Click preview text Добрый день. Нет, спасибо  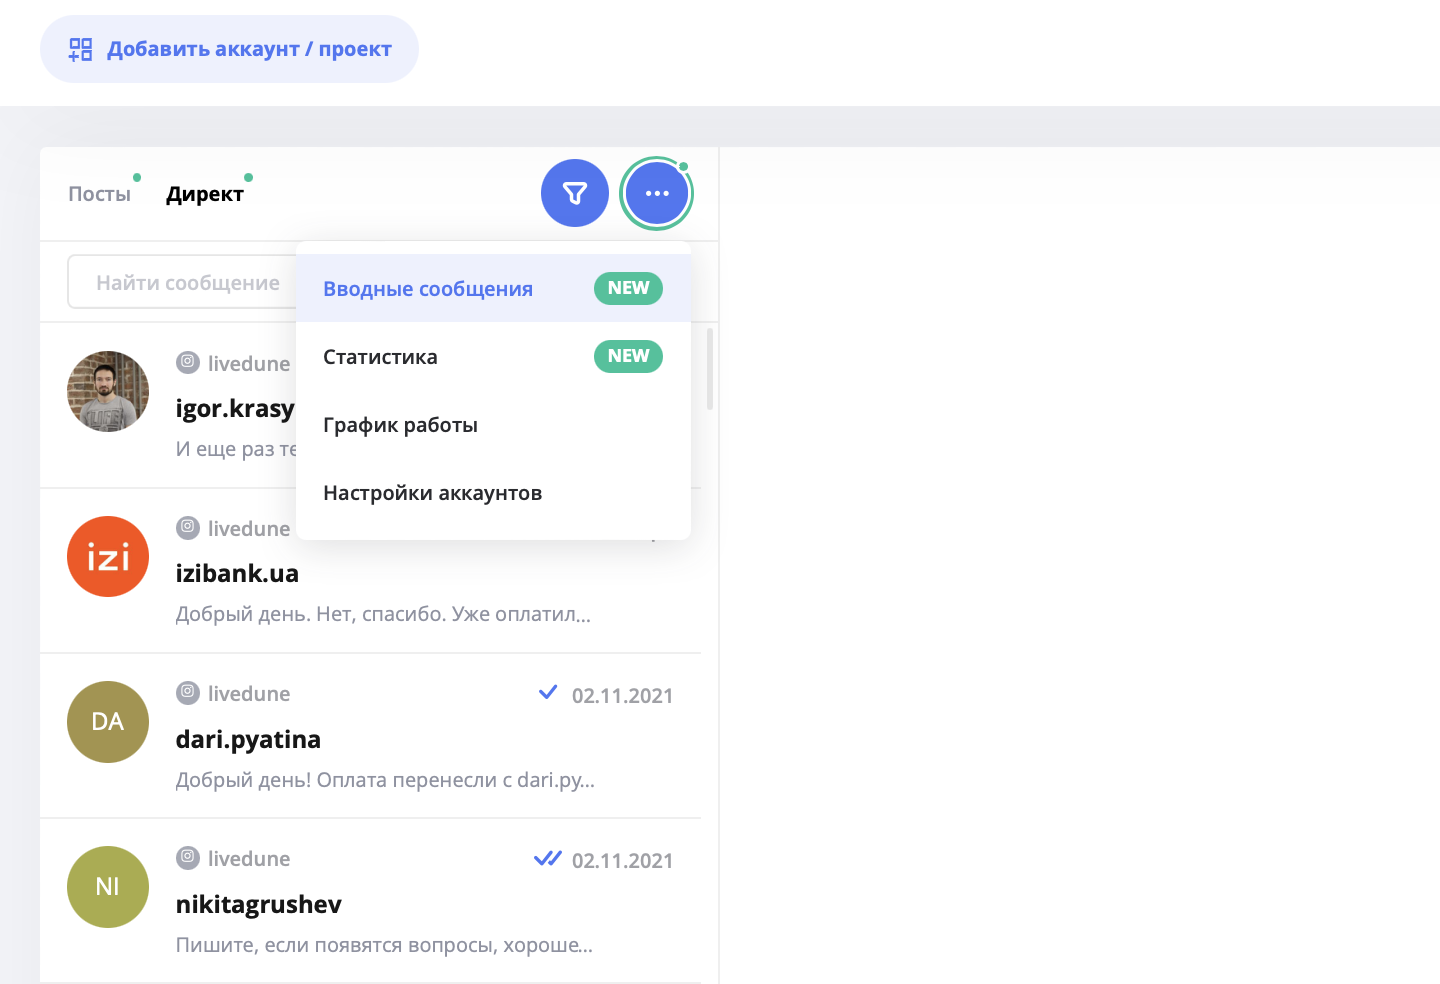tap(383, 614)
